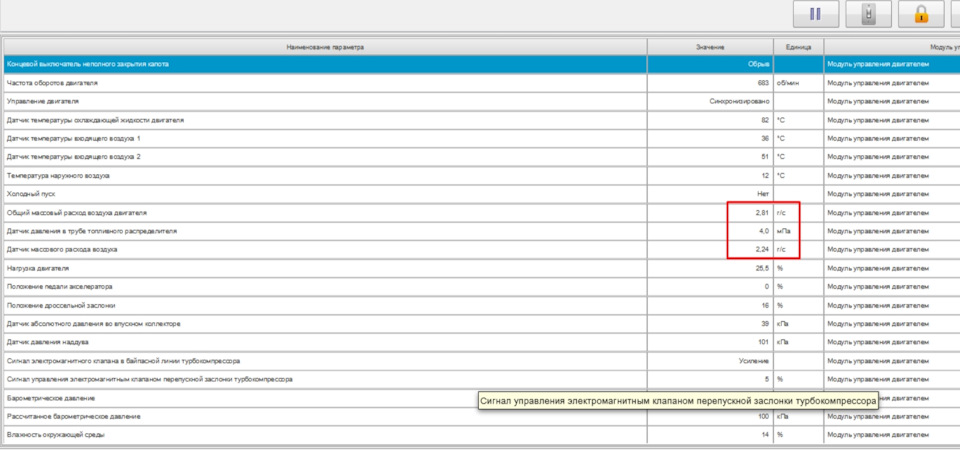Click the orange padlock lock button

[921, 14]
